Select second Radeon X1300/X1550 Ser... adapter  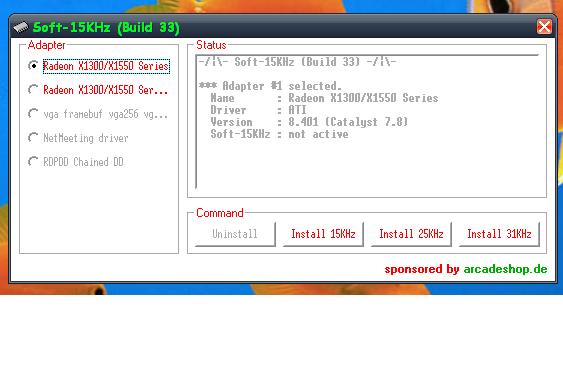98,90
